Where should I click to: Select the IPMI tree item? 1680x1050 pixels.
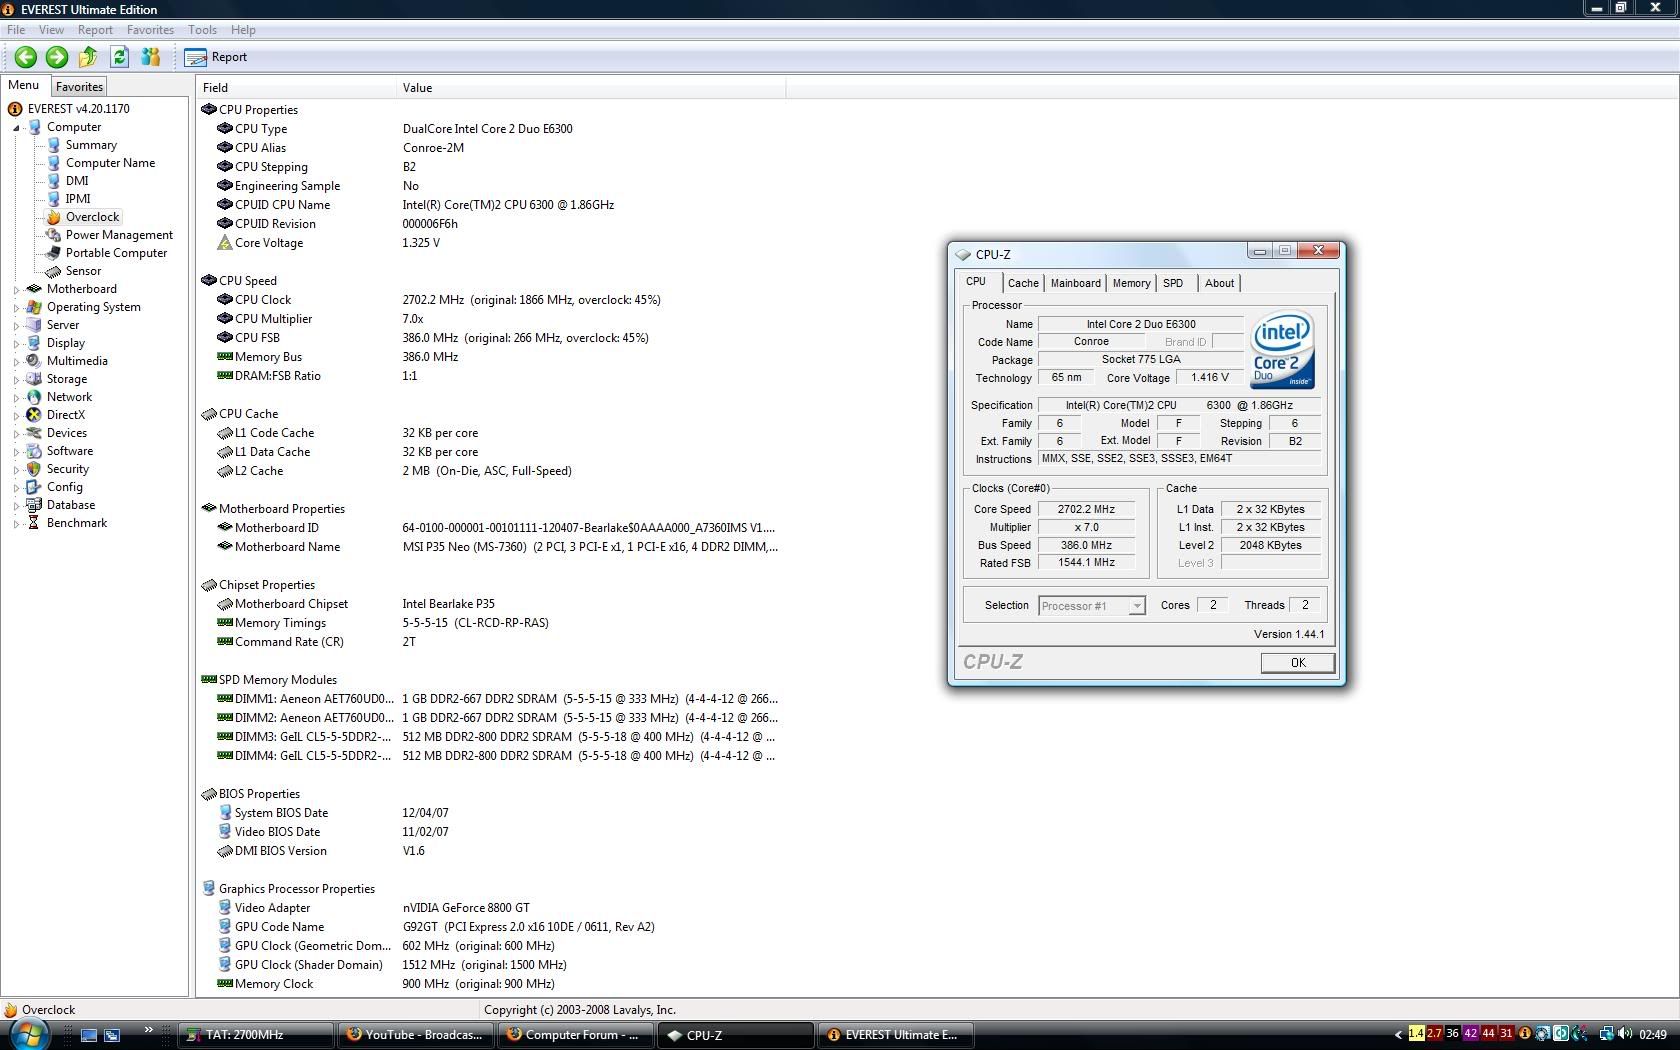click(78, 199)
